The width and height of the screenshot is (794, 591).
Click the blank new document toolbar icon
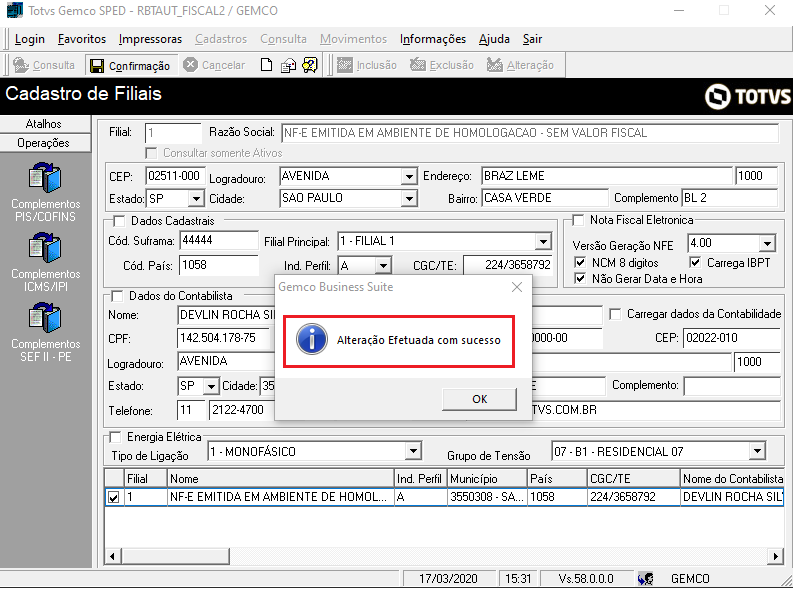point(266,65)
